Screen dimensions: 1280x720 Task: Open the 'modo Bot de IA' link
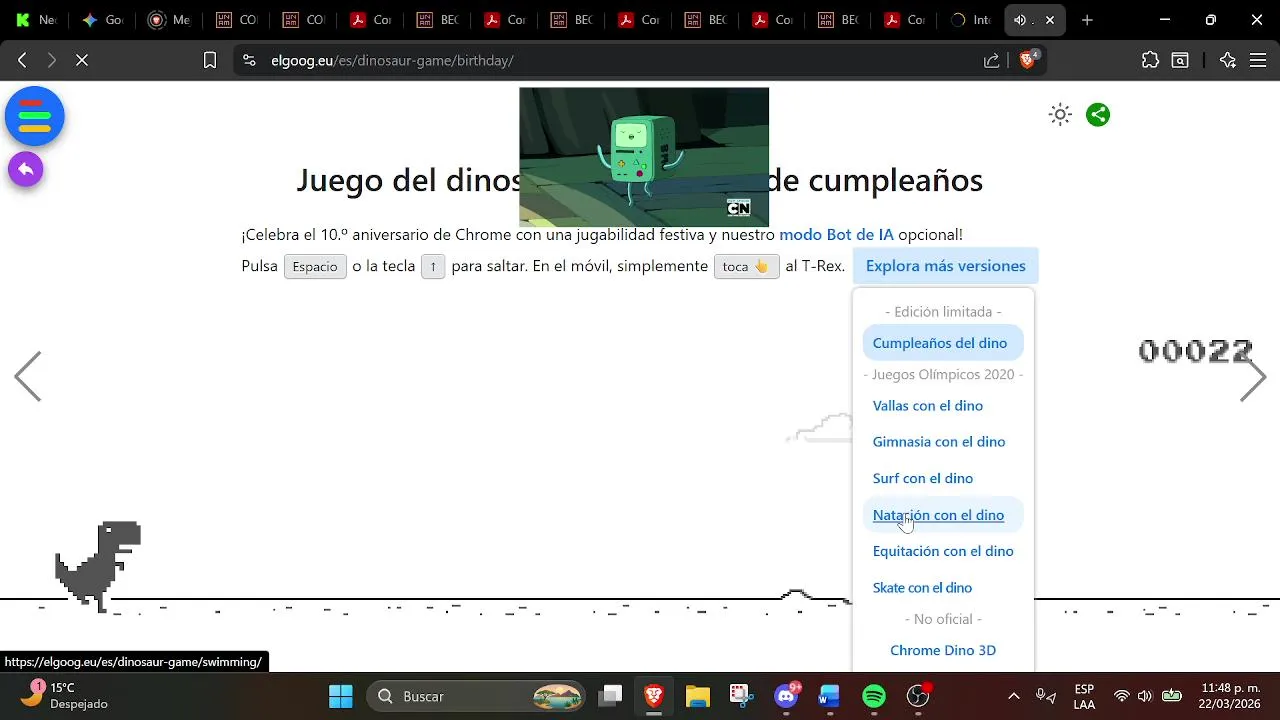(x=836, y=235)
